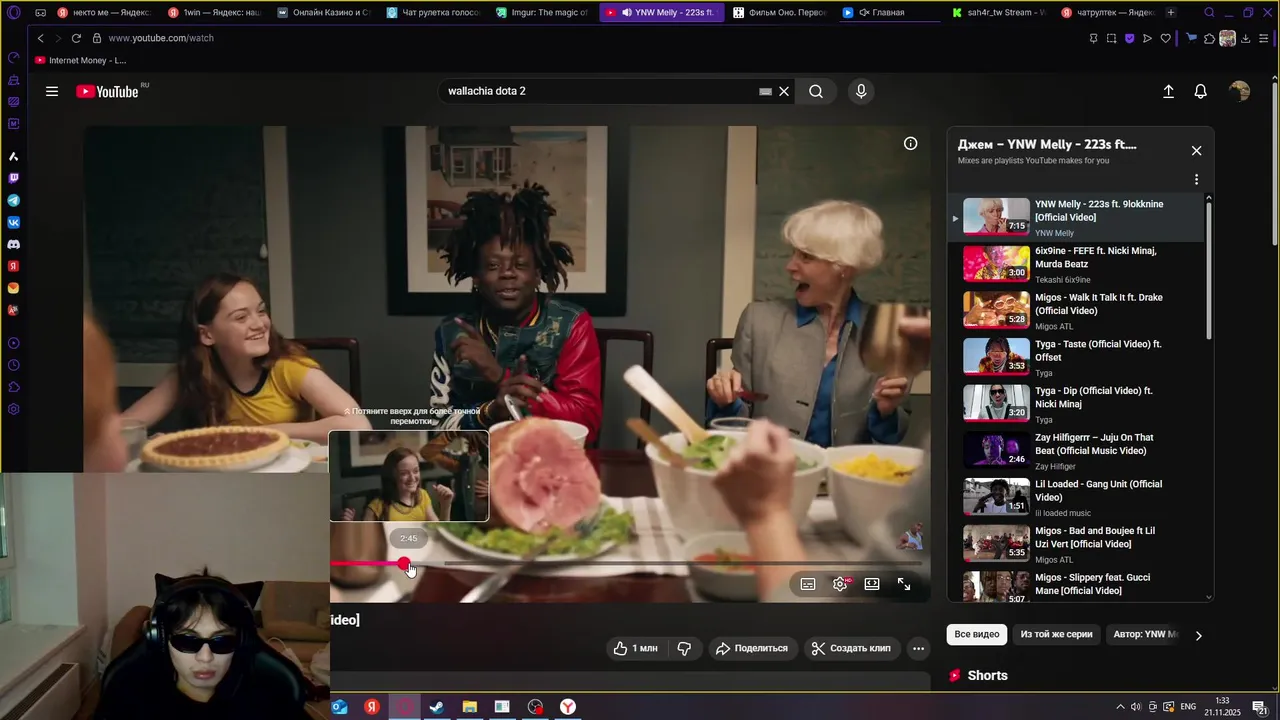This screenshot has width=1280, height=720.
Task: Switch to 1win Яндекс tab
Action: (x=215, y=13)
